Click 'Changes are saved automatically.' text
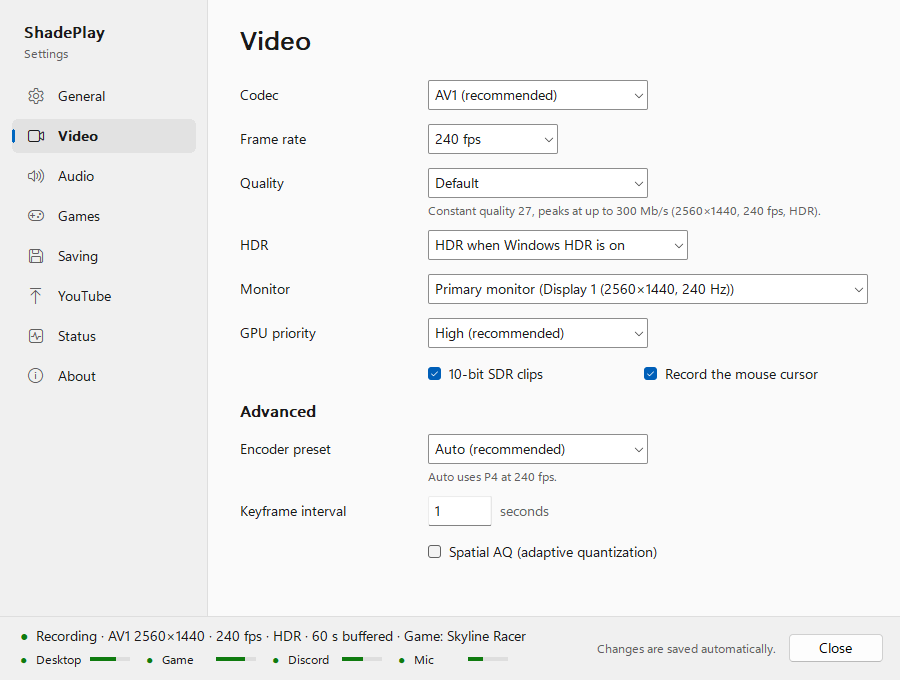The height and width of the screenshot is (680, 900). pos(686,648)
